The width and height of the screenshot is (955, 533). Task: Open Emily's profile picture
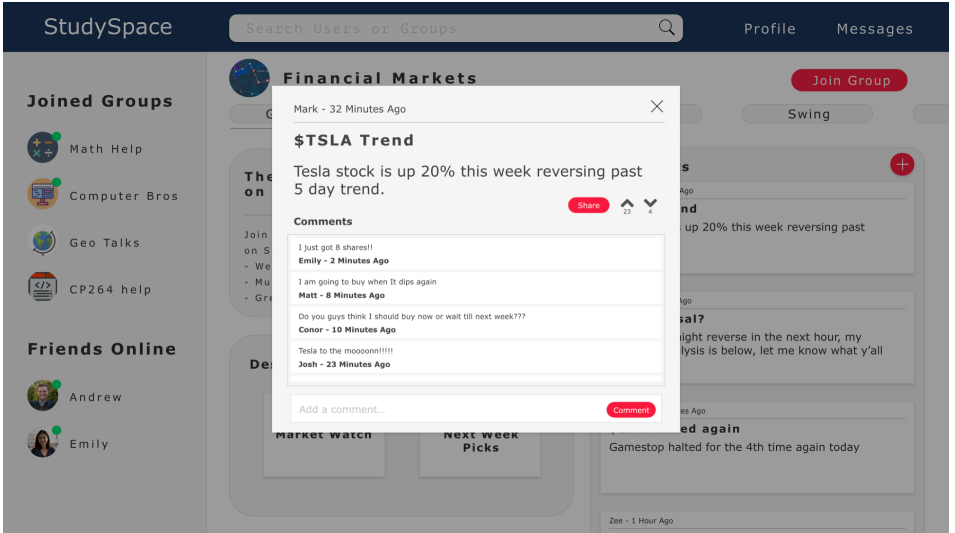pos(43,442)
